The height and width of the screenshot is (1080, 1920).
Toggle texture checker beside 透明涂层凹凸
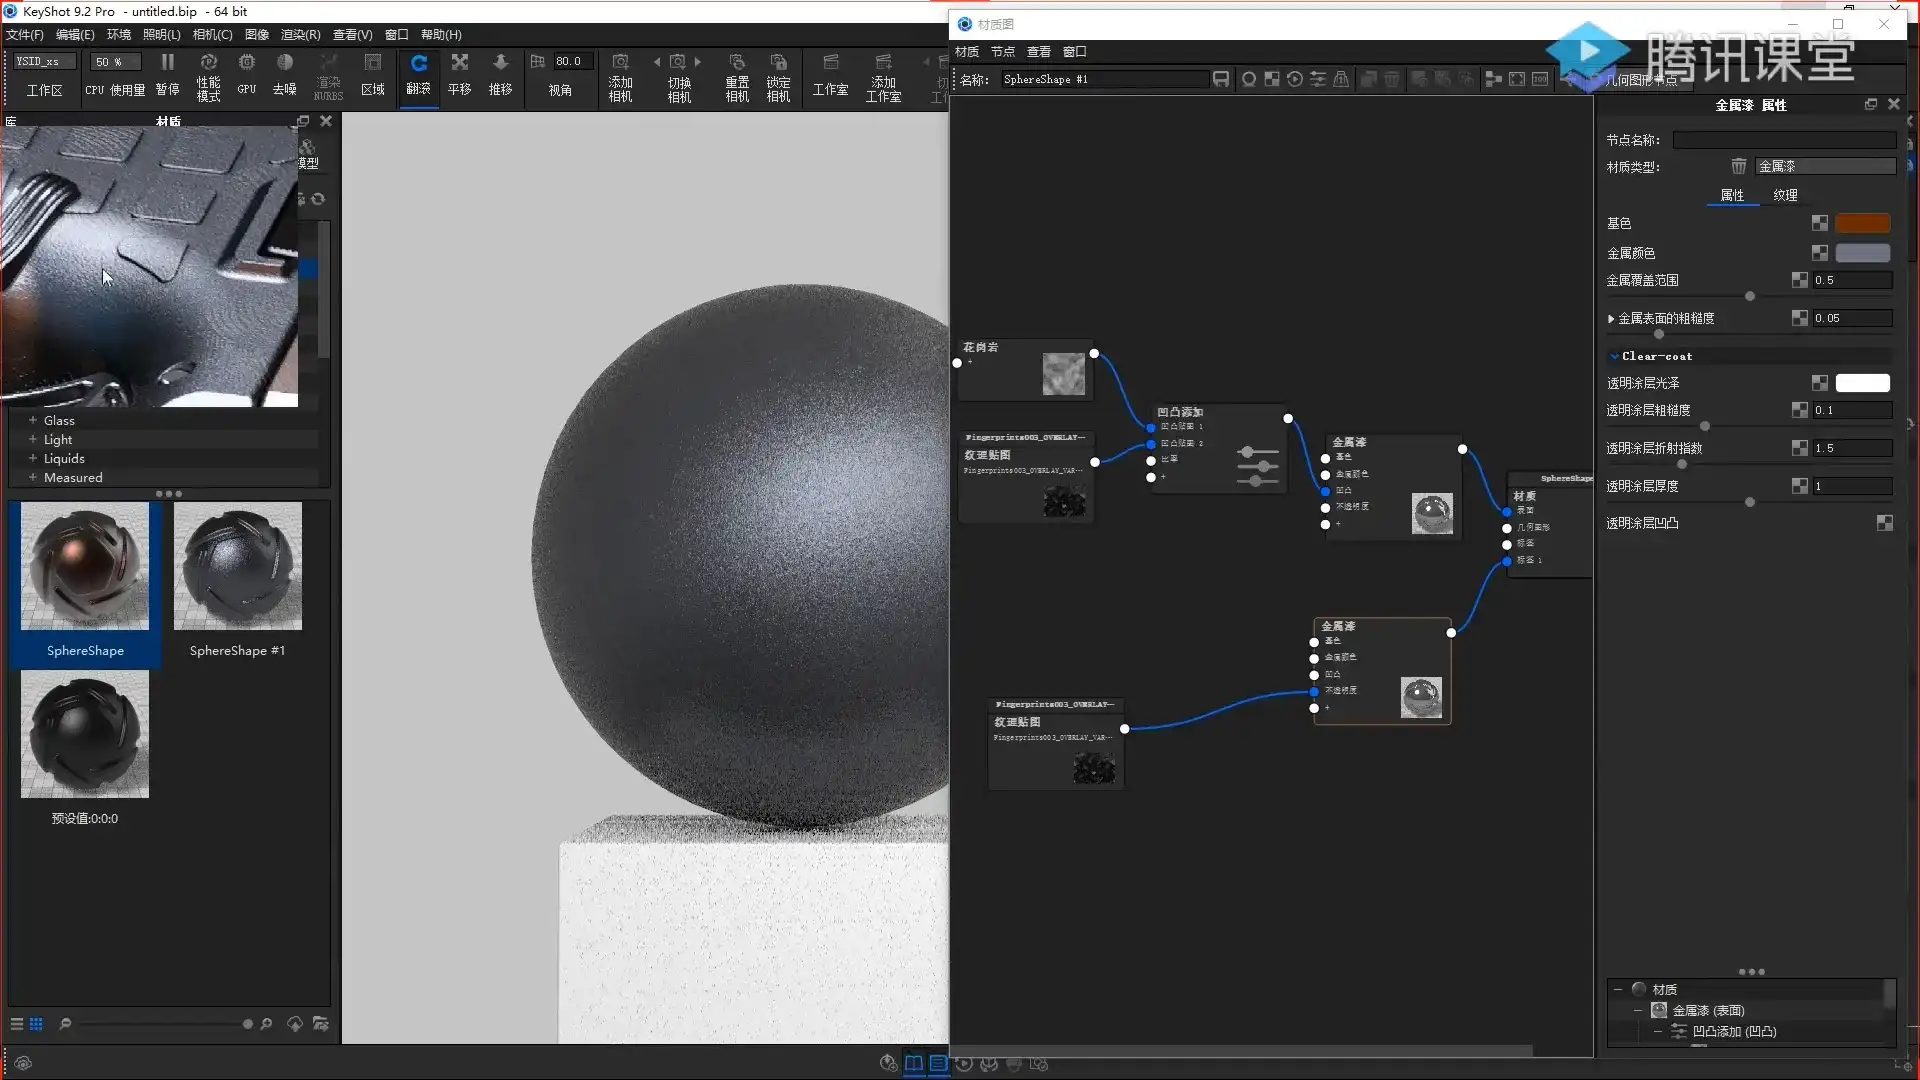click(1885, 523)
